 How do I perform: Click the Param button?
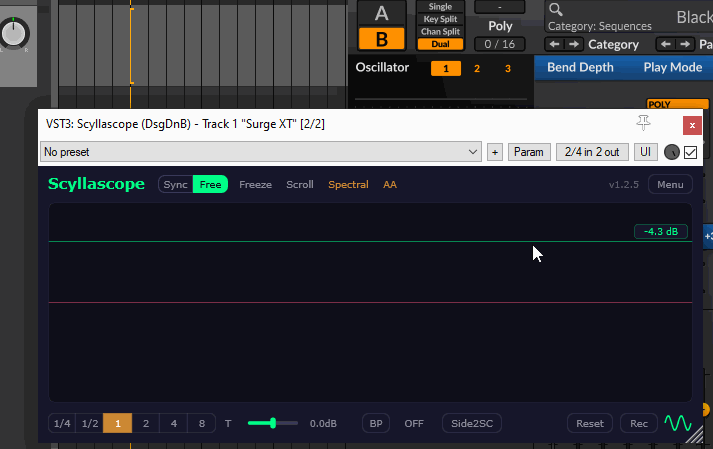point(529,152)
